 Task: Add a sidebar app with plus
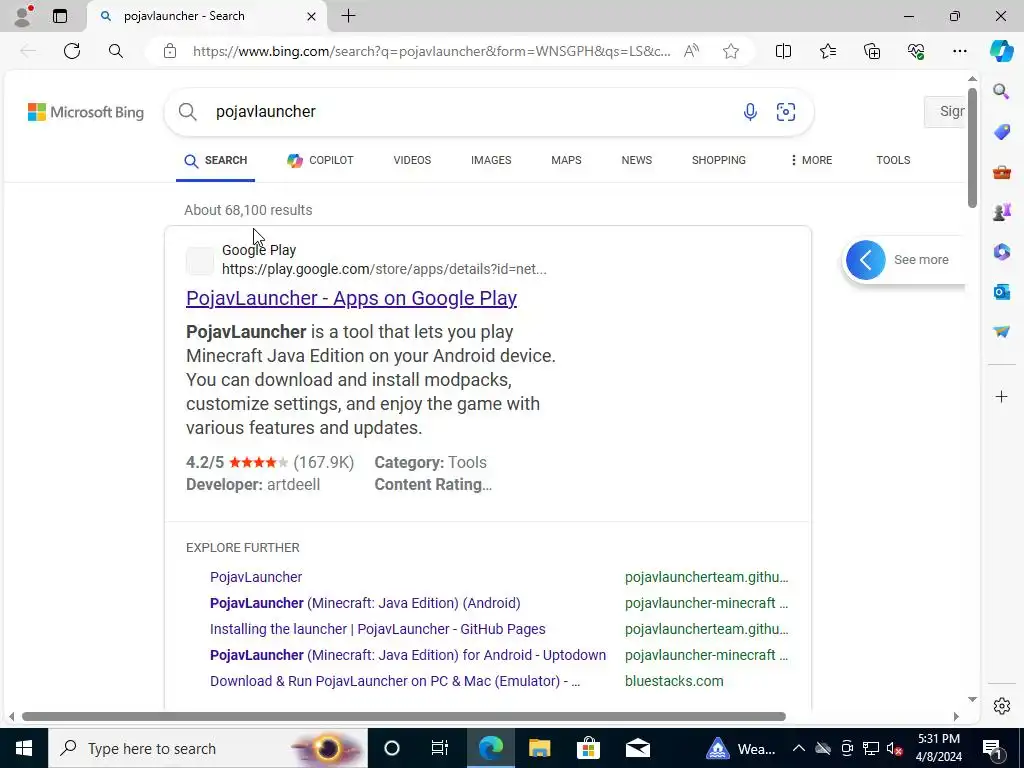pos(1001,396)
